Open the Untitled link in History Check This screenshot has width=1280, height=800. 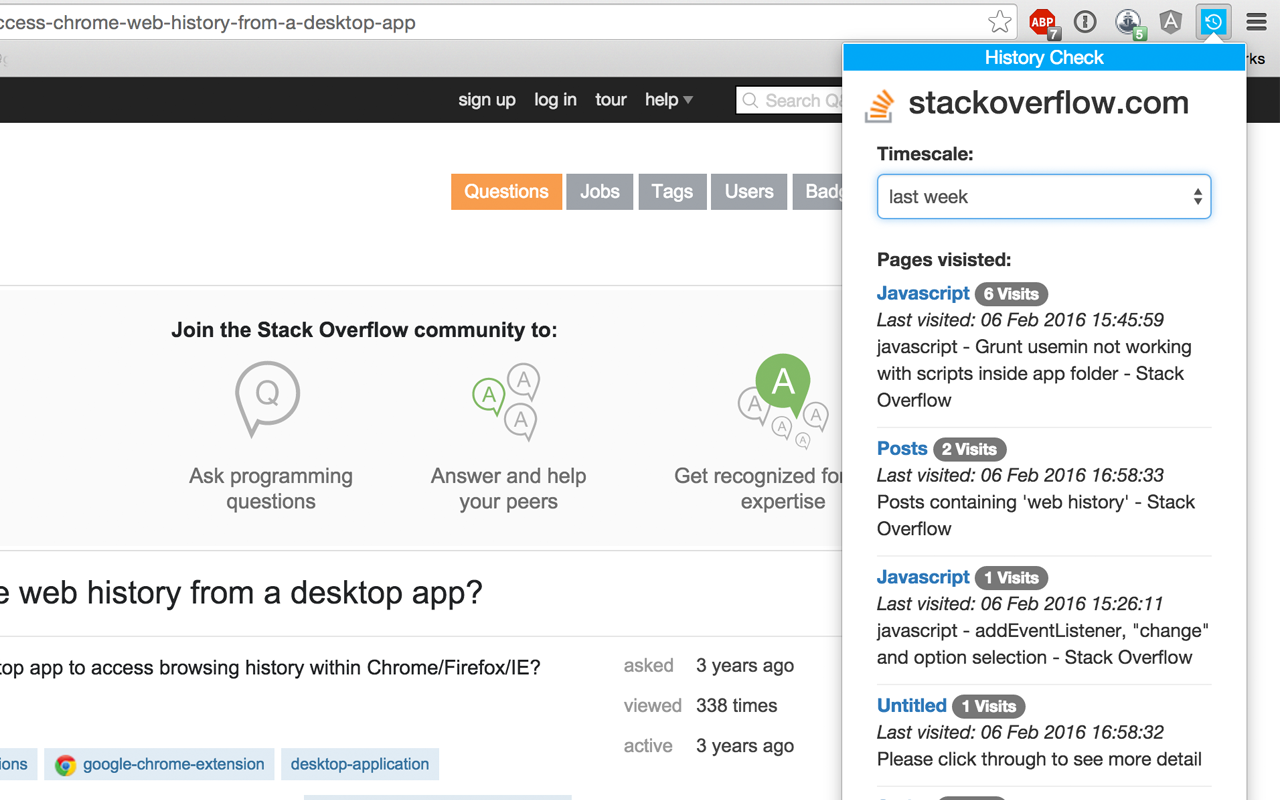[912, 706]
